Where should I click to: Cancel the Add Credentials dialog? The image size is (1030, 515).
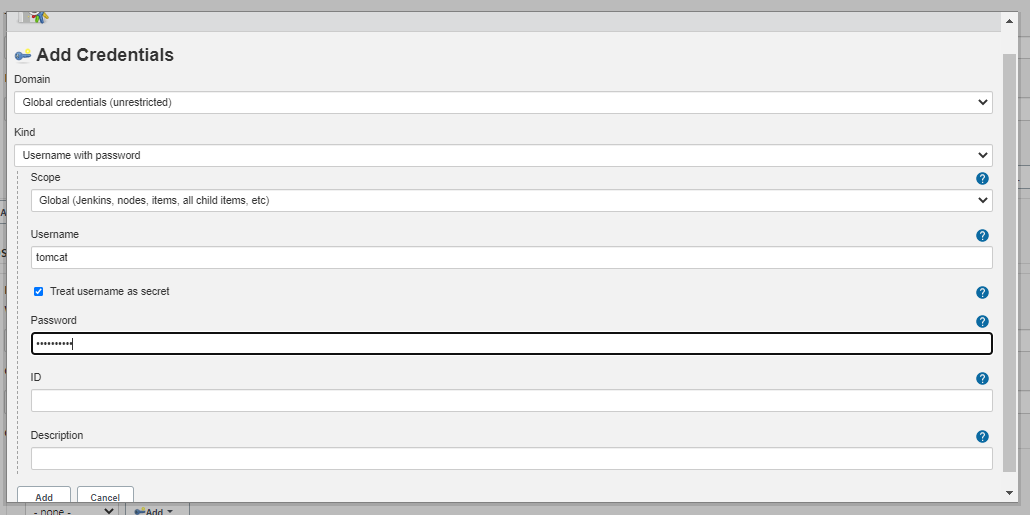[x=105, y=495]
